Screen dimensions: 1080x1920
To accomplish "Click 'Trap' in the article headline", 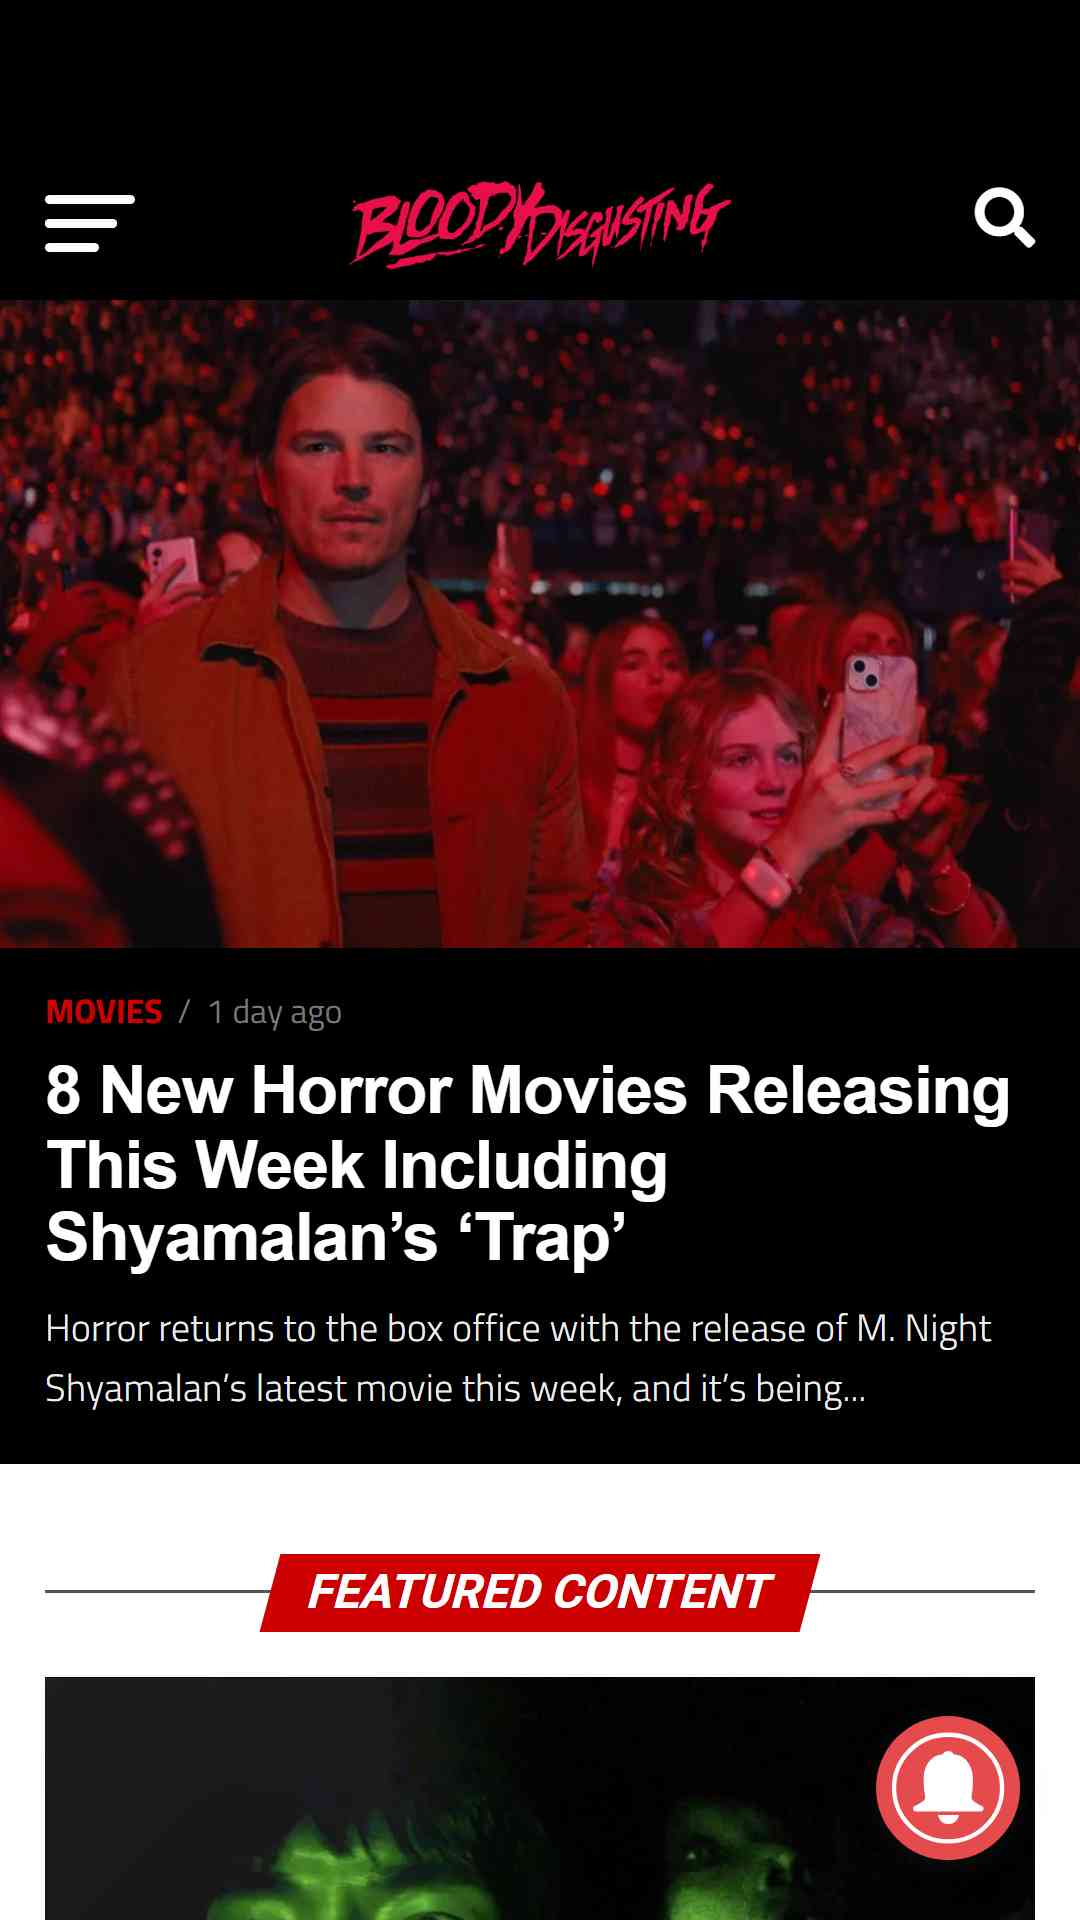I will tap(541, 1238).
